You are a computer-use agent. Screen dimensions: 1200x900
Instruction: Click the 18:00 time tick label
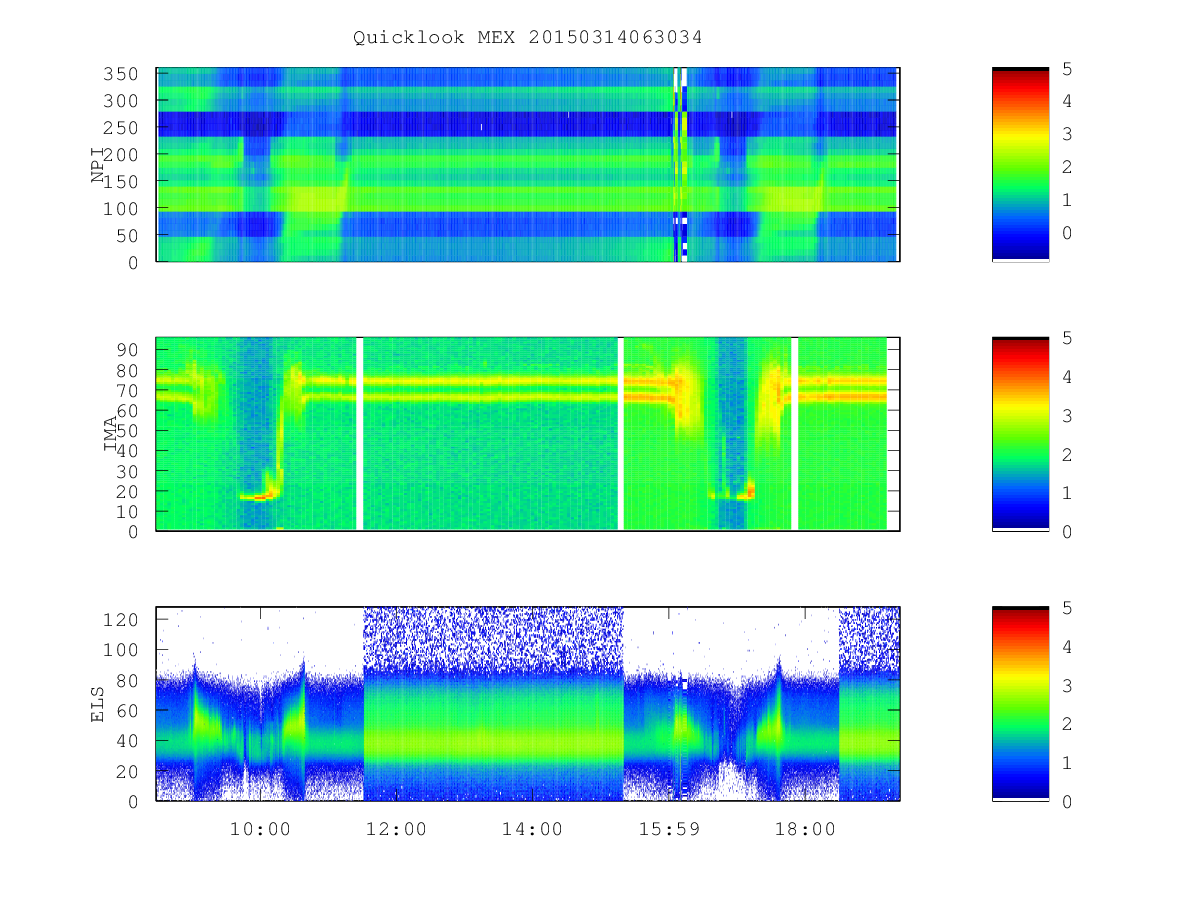(x=806, y=829)
